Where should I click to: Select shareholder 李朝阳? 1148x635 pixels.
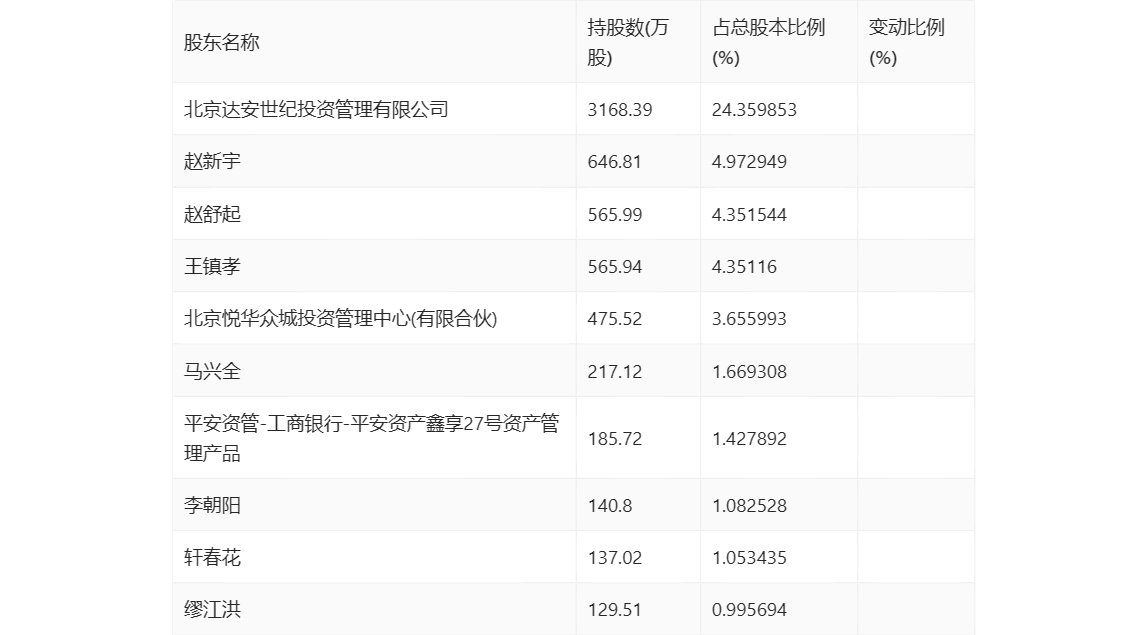click(212, 505)
